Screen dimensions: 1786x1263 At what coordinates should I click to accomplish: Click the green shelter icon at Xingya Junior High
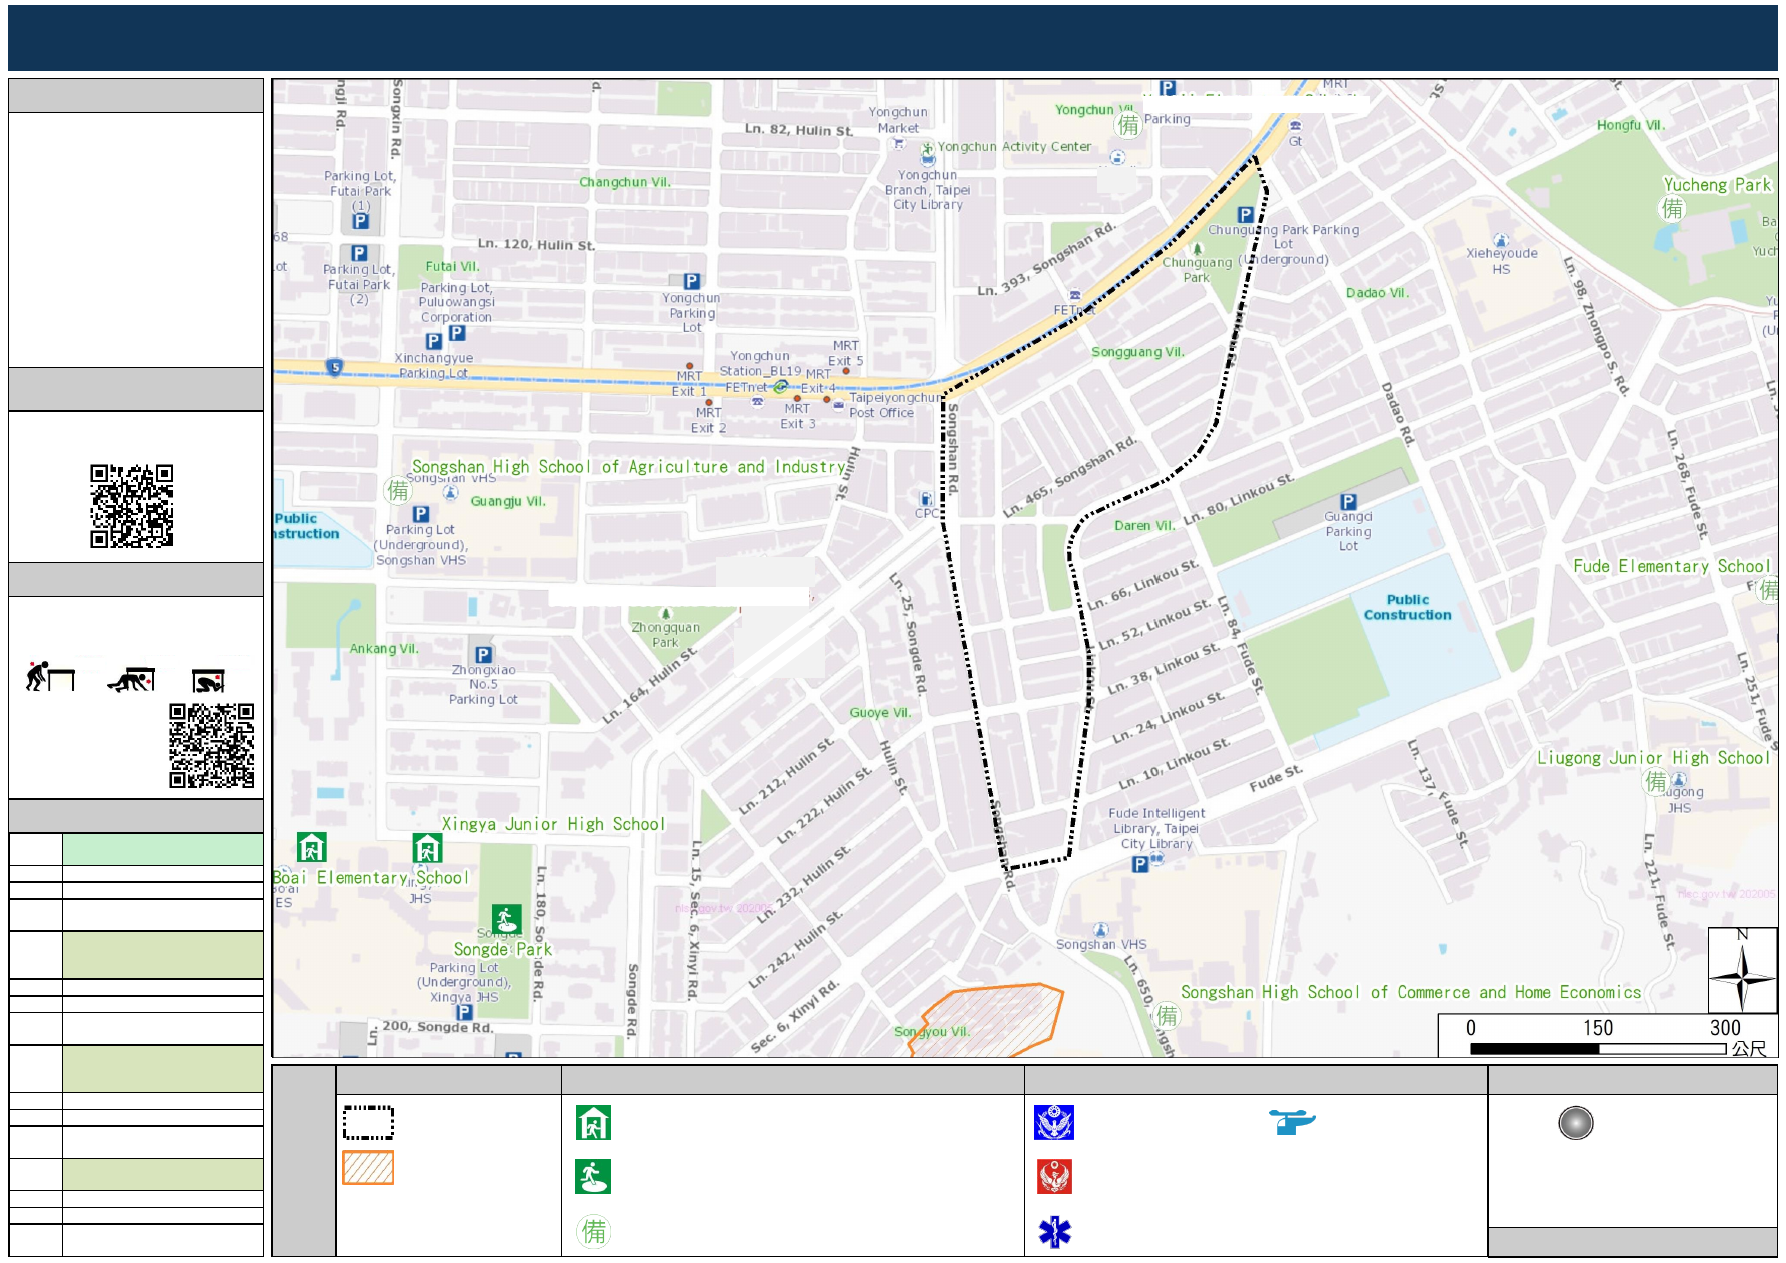click(x=427, y=848)
